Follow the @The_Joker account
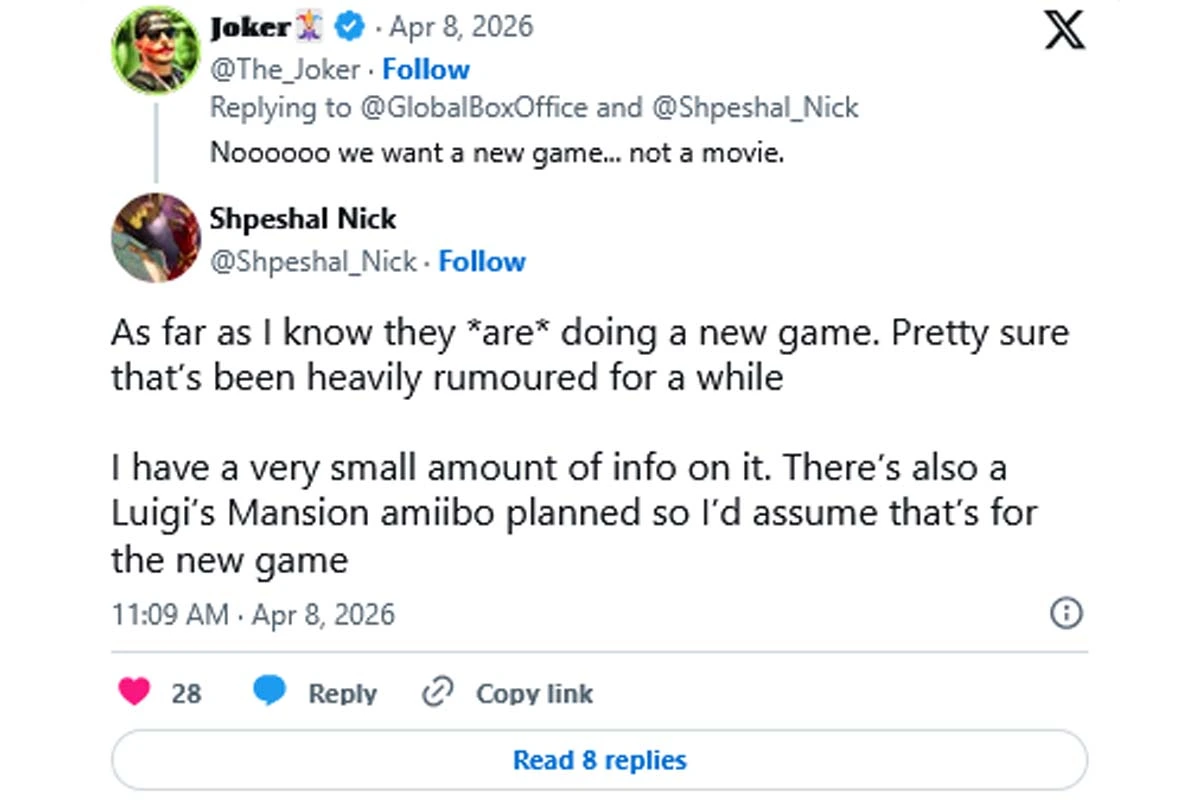The width and height of the screenshot is (1200, 800). pos(427,68)
